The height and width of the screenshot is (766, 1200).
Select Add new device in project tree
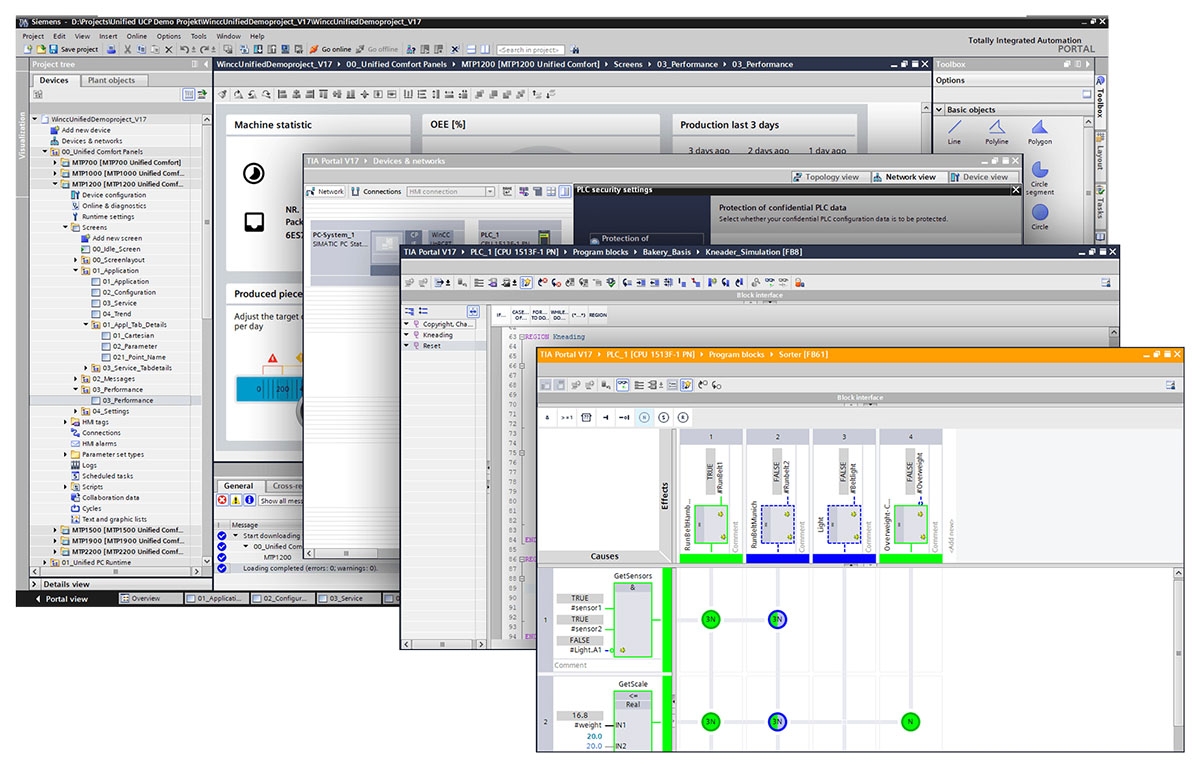86,130
